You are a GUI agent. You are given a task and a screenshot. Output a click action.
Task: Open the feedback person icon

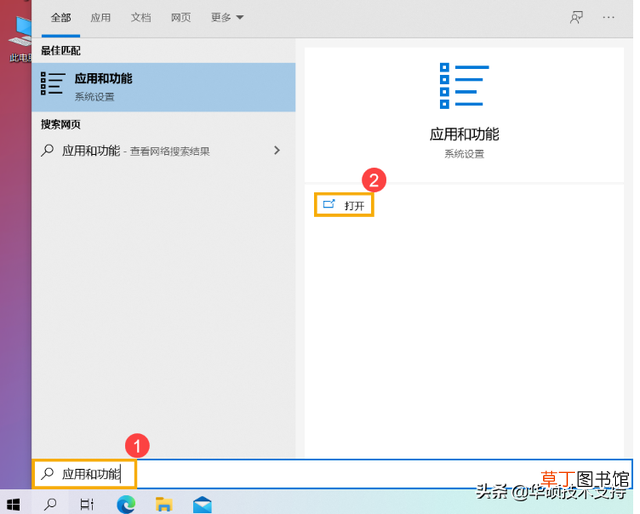[x=576, y=18]
